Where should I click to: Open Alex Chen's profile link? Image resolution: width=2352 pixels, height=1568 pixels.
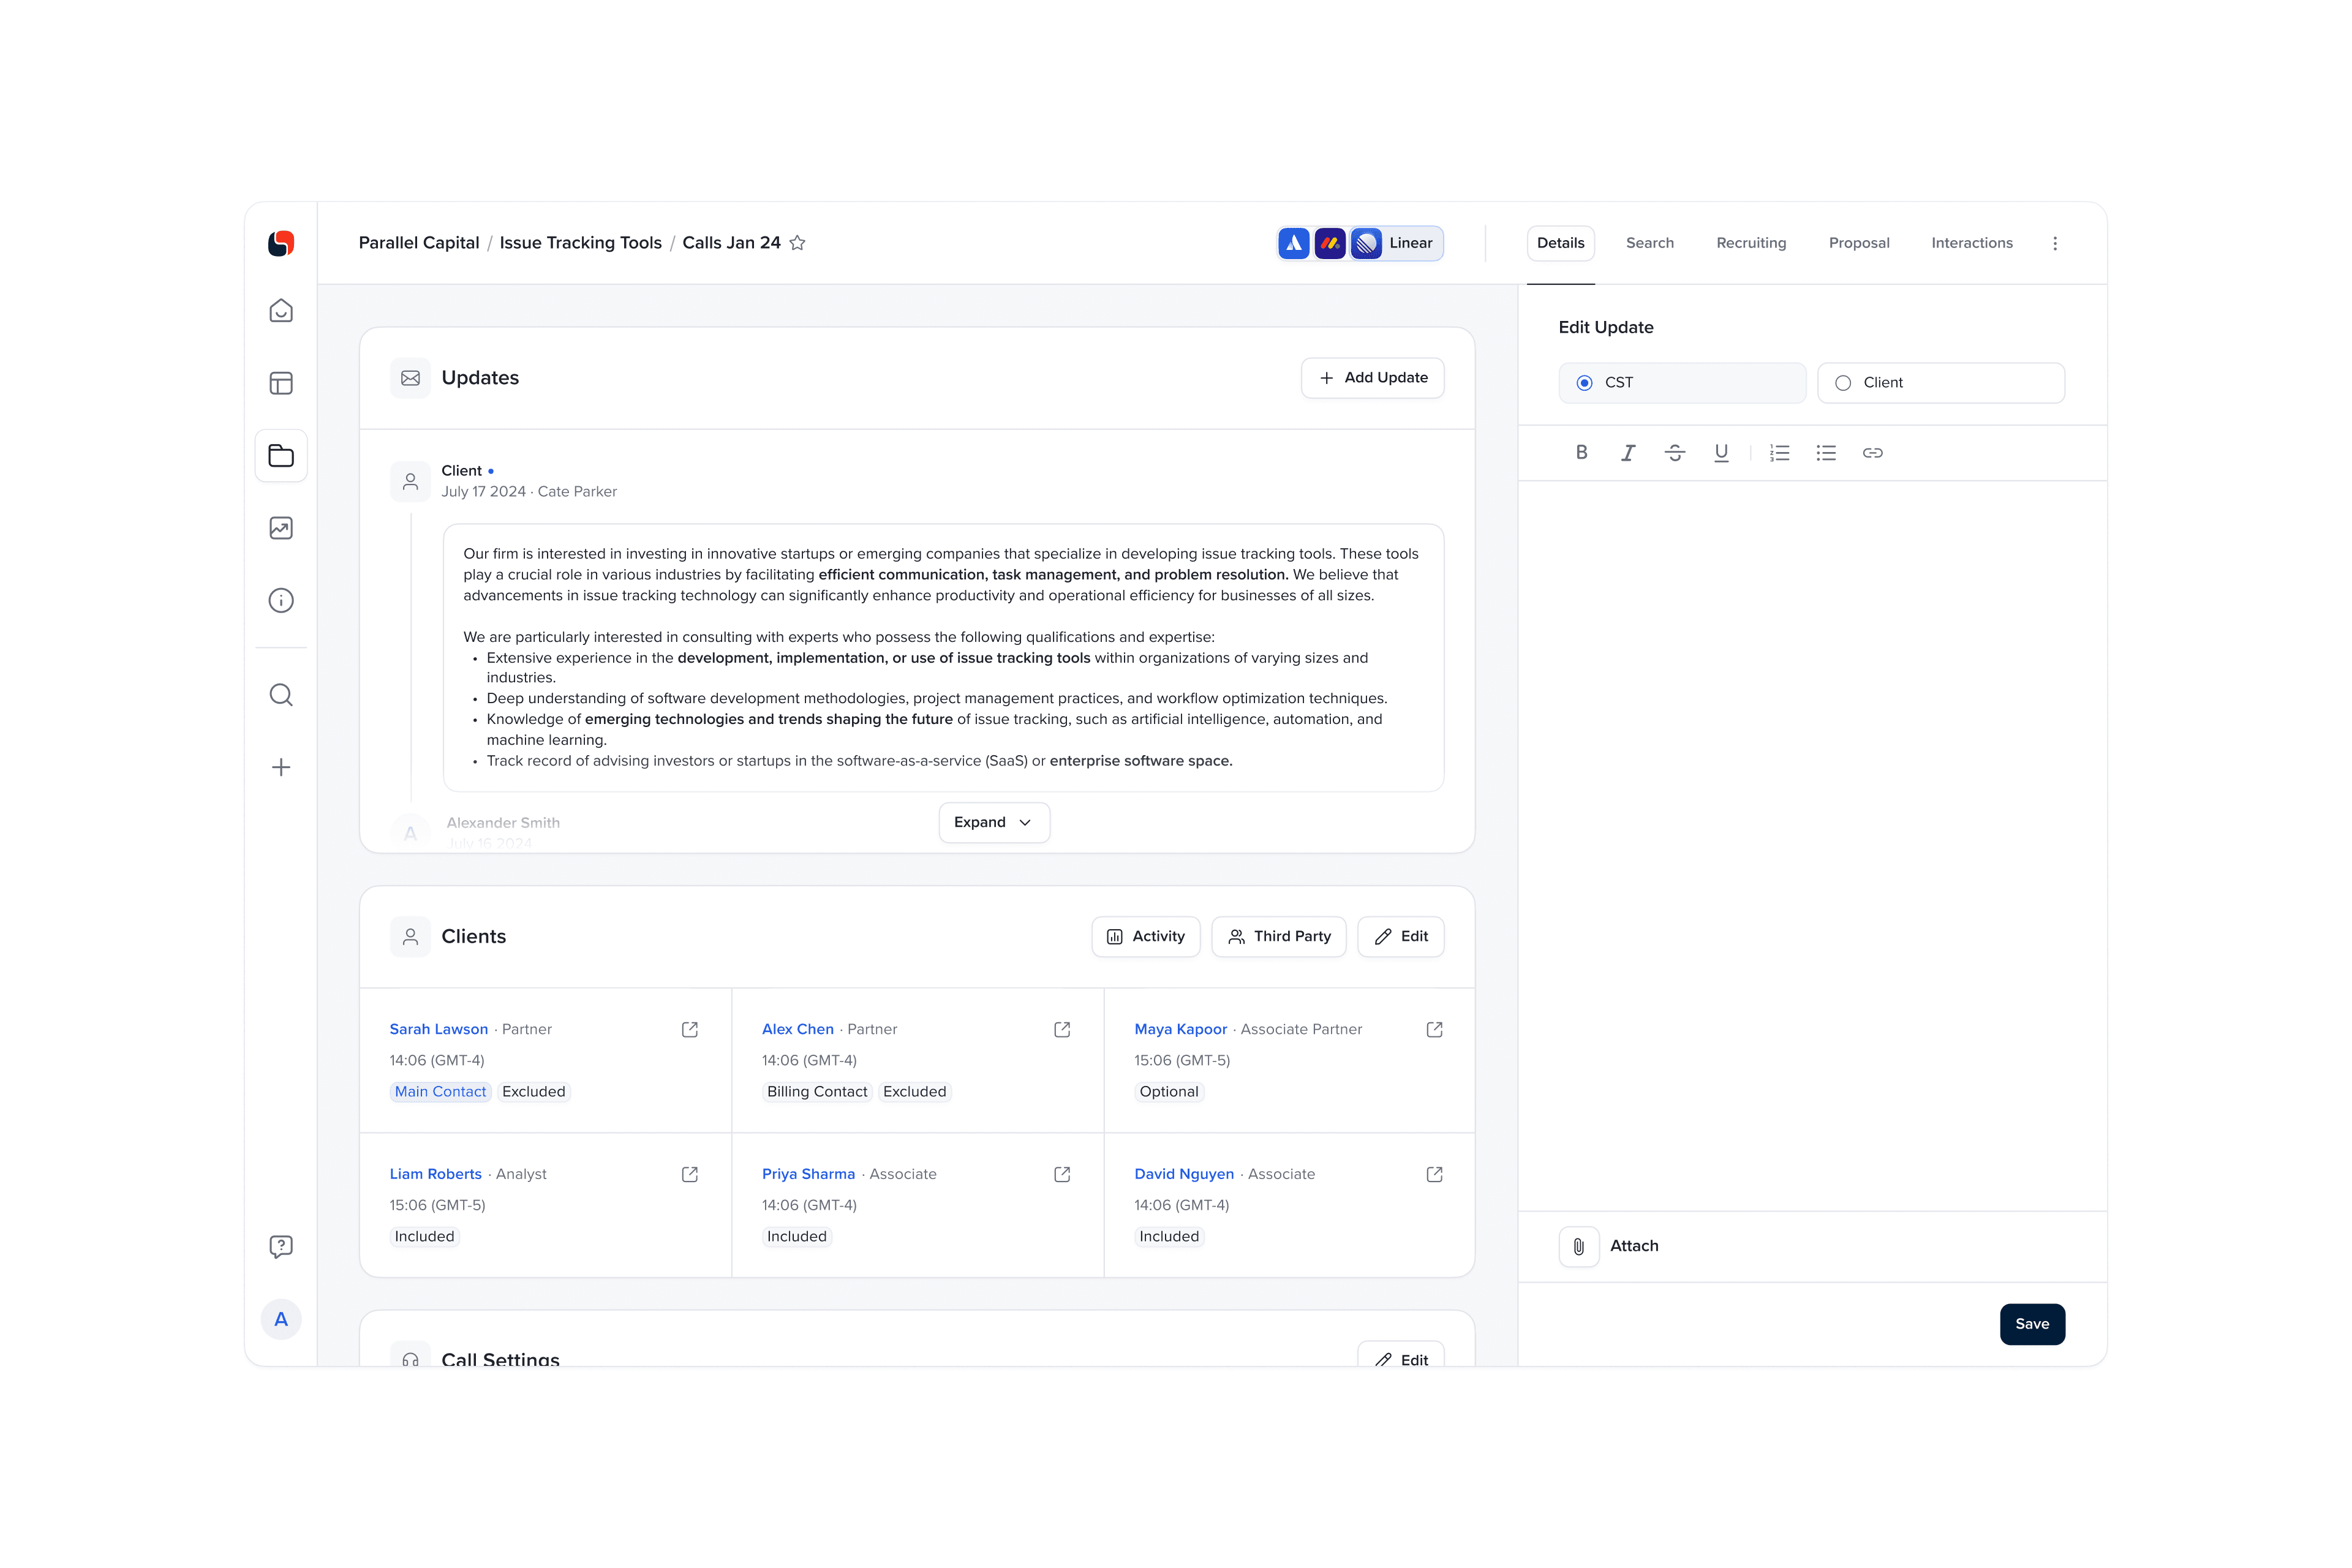(x=798, y=1029)
